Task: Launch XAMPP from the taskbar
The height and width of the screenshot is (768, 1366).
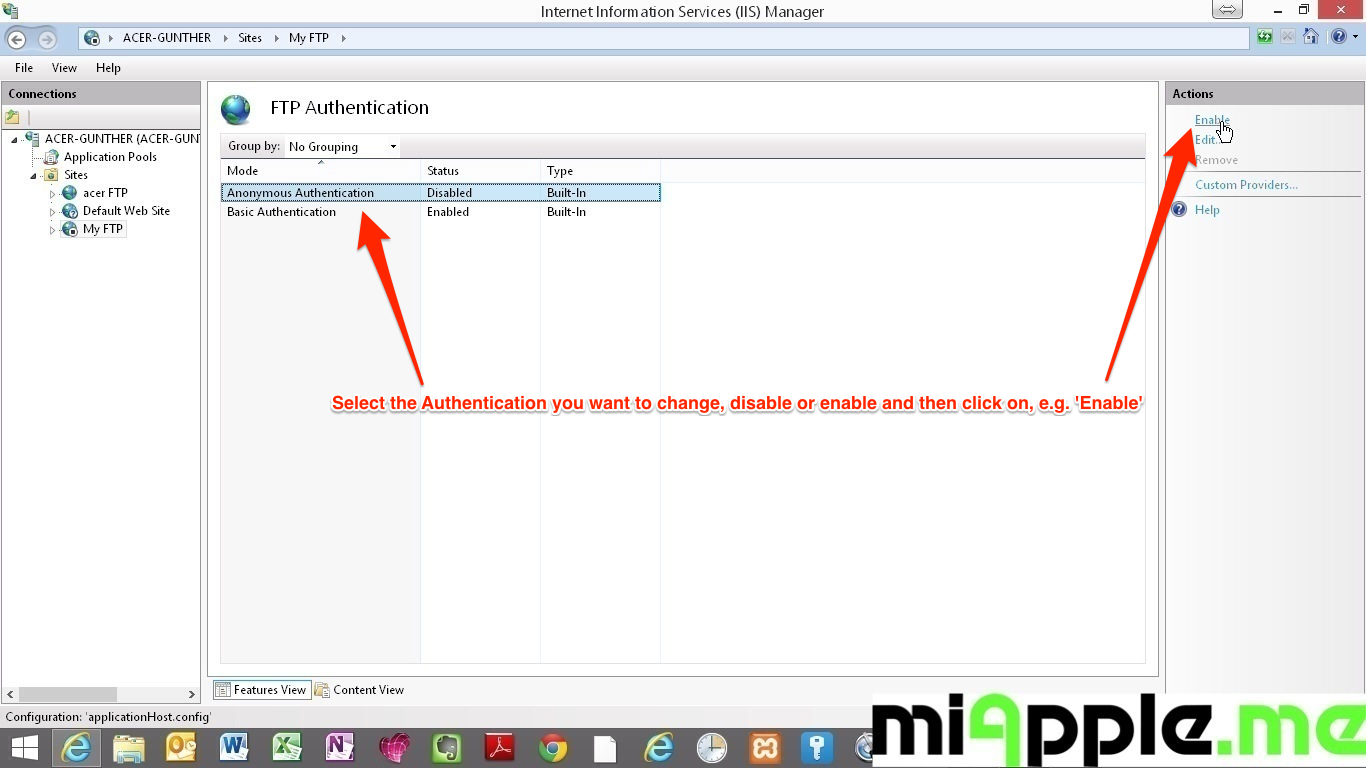Action: pyautogui.click(x=765, y=748)
